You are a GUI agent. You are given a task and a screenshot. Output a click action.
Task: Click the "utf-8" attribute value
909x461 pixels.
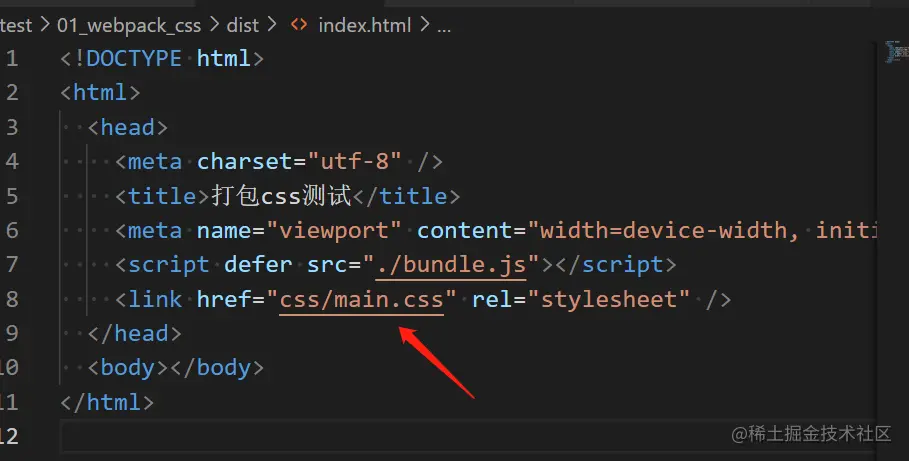[x=355, y=162]
